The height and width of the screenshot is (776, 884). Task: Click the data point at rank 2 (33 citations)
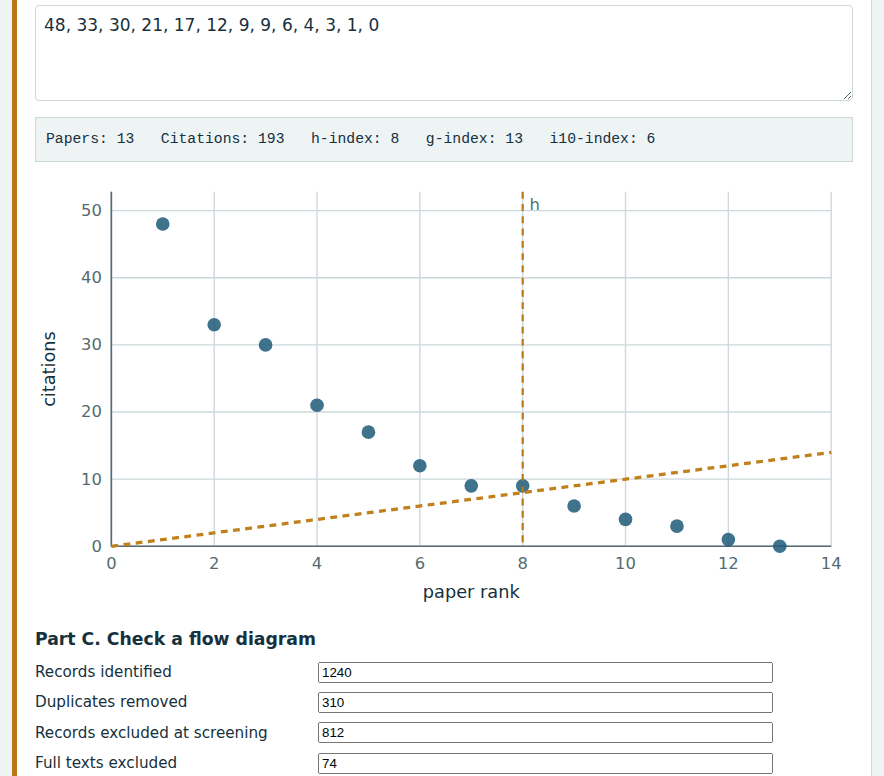point(214,325)
